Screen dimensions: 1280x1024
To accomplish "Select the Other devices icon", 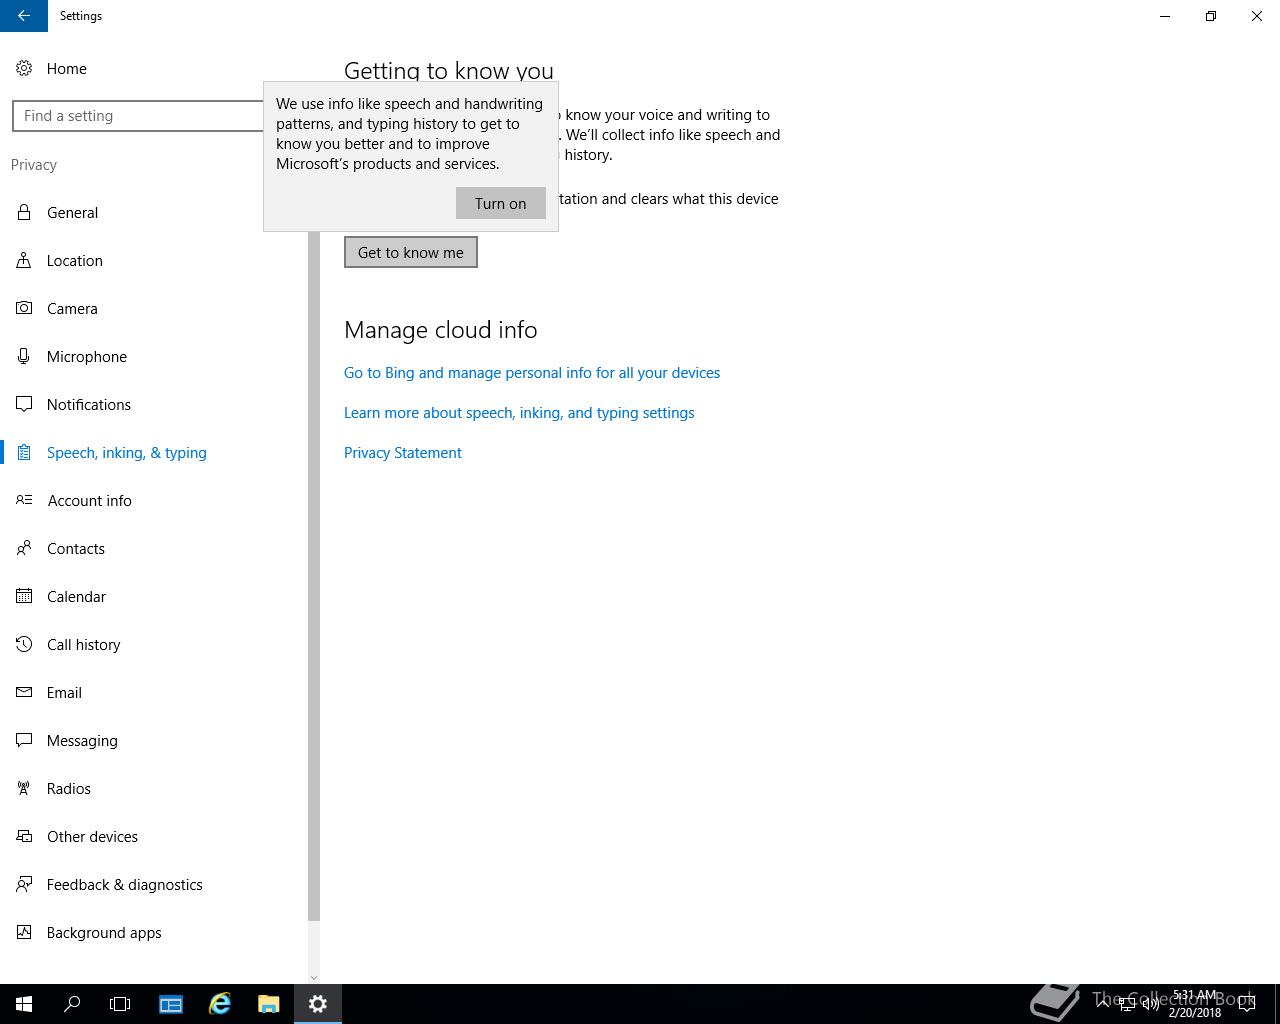I will (x=24, y=836).
